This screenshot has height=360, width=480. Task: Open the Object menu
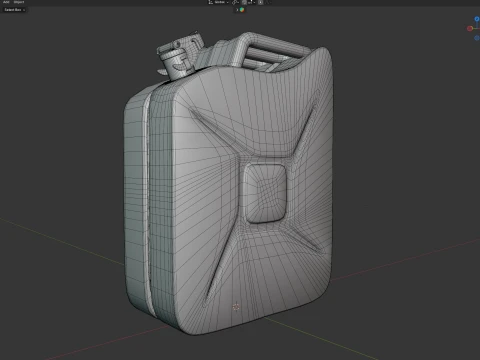pos(19,2)
